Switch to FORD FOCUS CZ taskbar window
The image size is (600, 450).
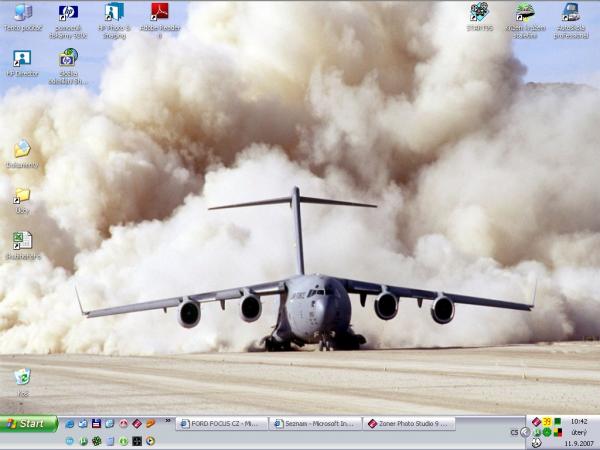[220, 424]
